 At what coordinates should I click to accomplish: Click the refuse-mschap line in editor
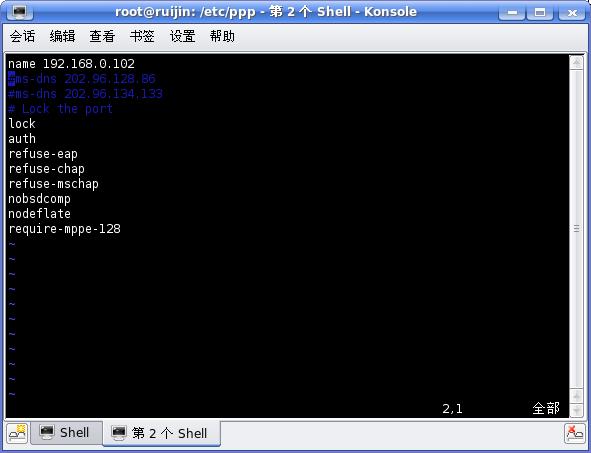coord(54,184)
